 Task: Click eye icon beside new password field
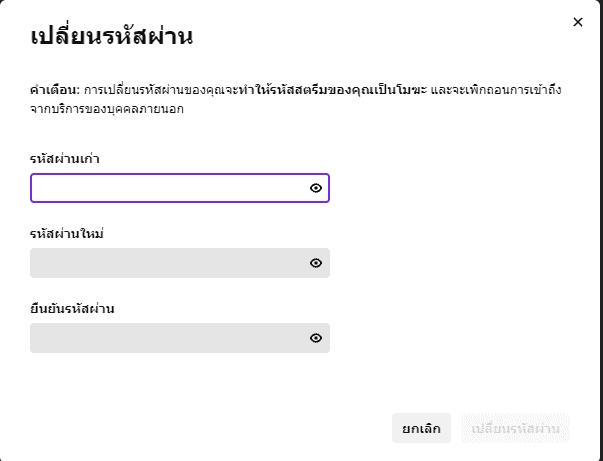click(x=315, y=263)
